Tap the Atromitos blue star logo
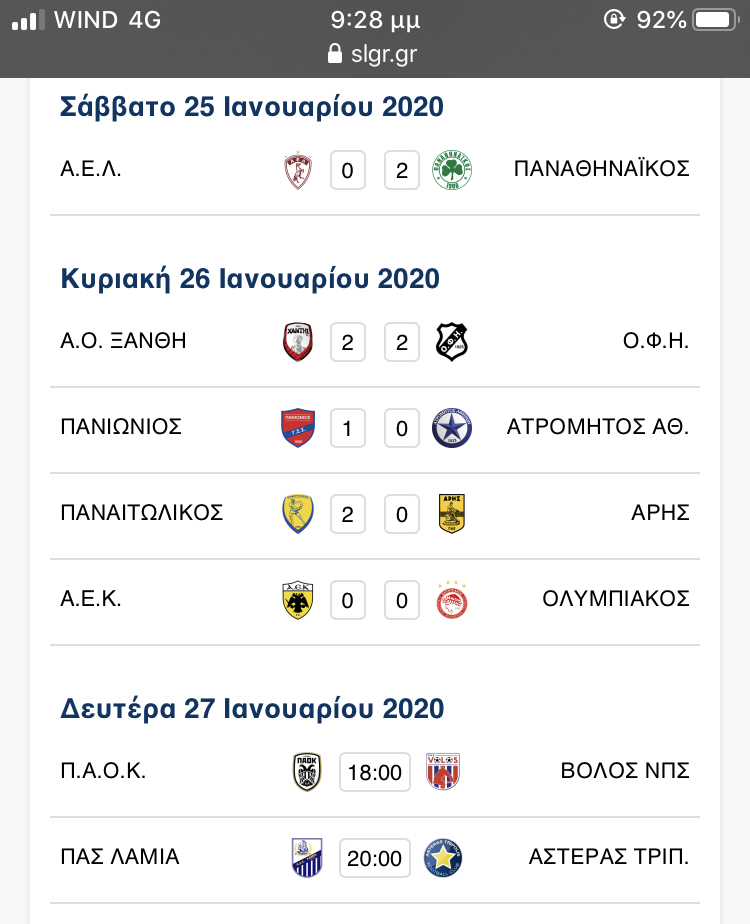Image resolution: width=750 pixels, height=924 pixels. click(452, 428)
